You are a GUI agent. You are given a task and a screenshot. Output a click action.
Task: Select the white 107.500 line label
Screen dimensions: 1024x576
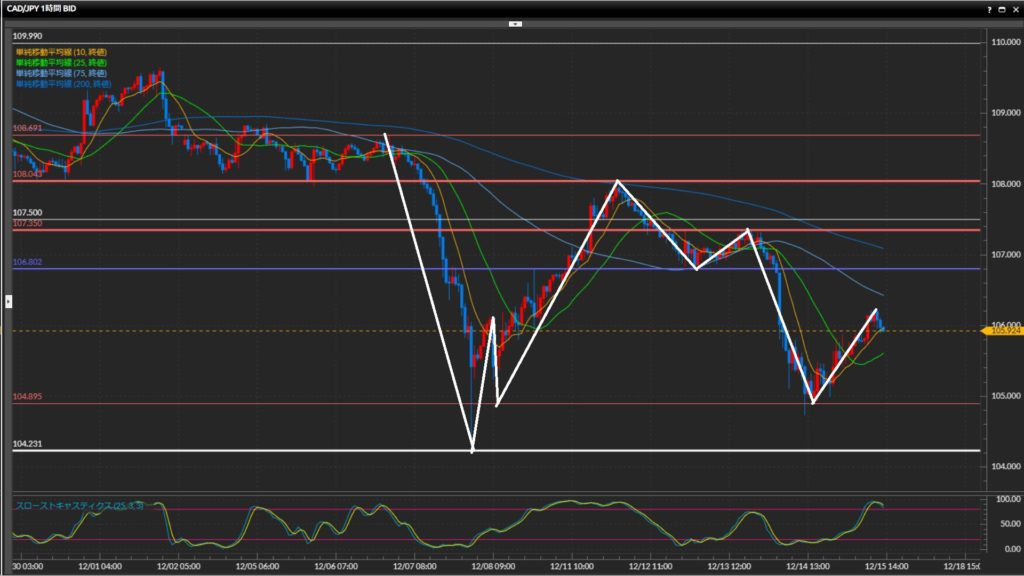tap(27, 213)
